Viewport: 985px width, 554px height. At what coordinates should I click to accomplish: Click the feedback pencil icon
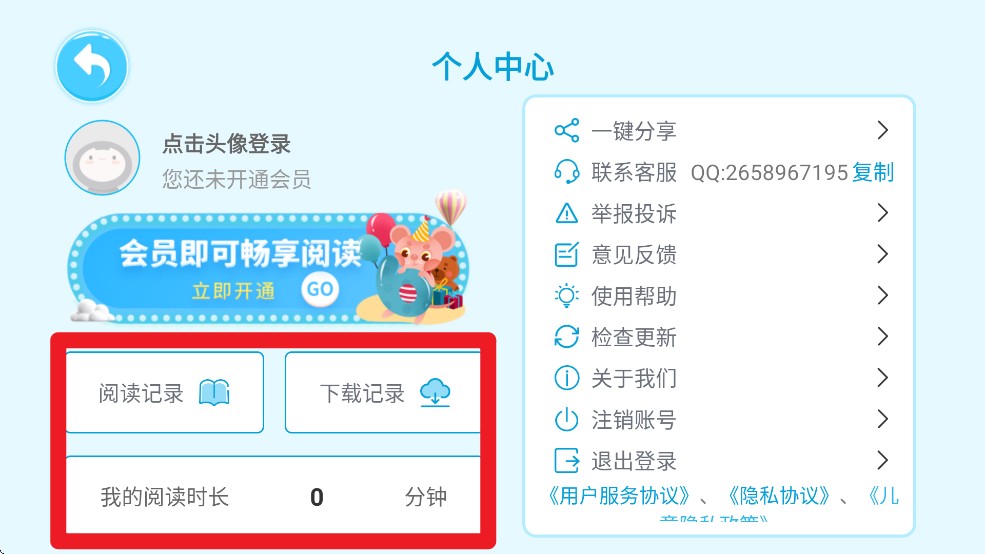(567, 254)
